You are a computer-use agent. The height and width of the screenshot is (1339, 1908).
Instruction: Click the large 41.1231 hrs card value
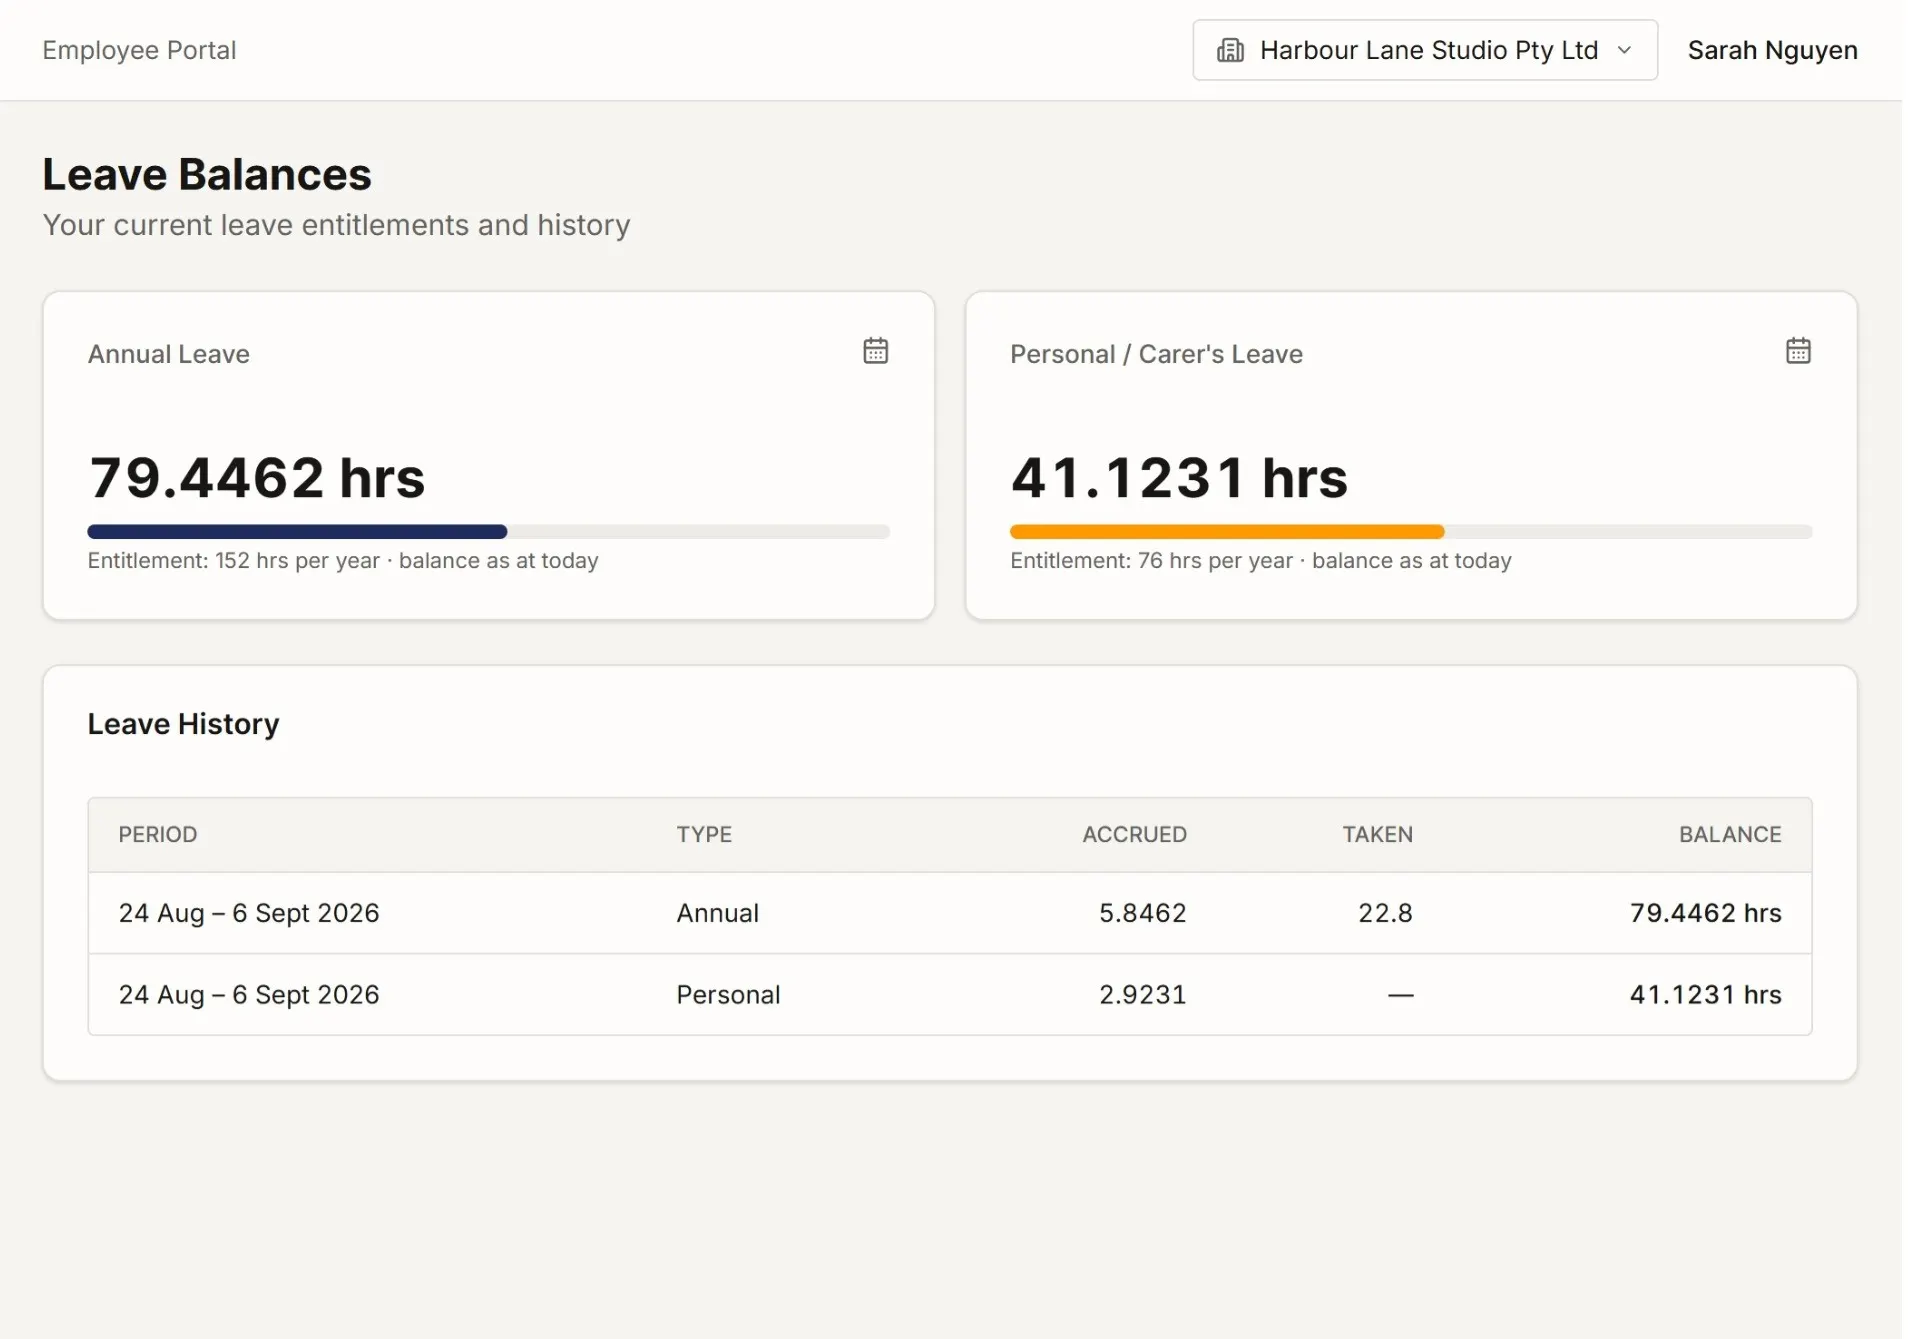click(x=1179, y=477)
